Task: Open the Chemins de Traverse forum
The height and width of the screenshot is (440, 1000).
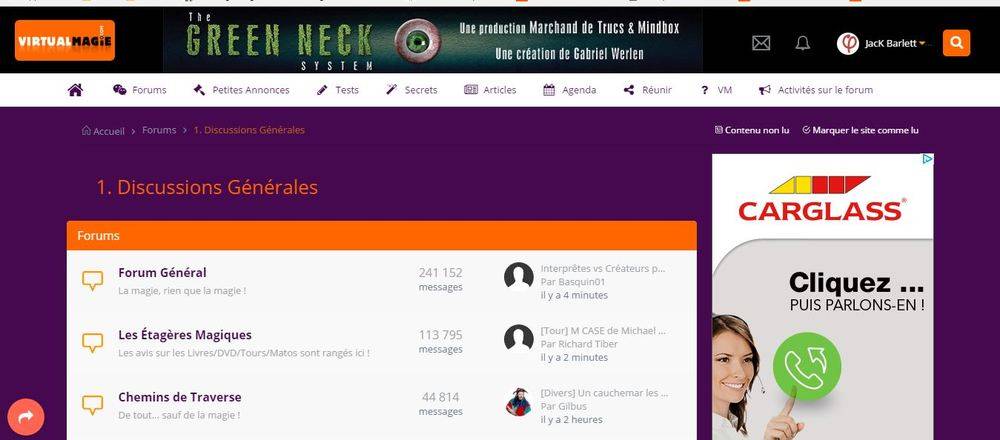Action: [180, 397]
